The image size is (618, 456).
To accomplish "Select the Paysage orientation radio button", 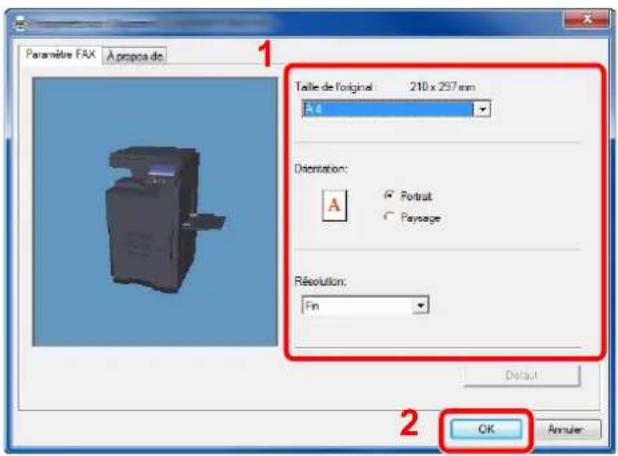I will coord(389,216).
